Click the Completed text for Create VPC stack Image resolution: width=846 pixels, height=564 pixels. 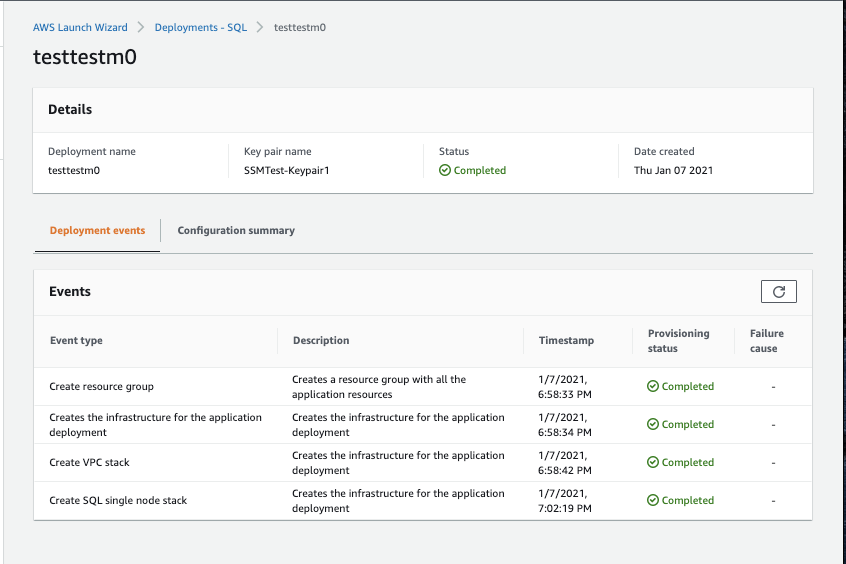(688, 463)
